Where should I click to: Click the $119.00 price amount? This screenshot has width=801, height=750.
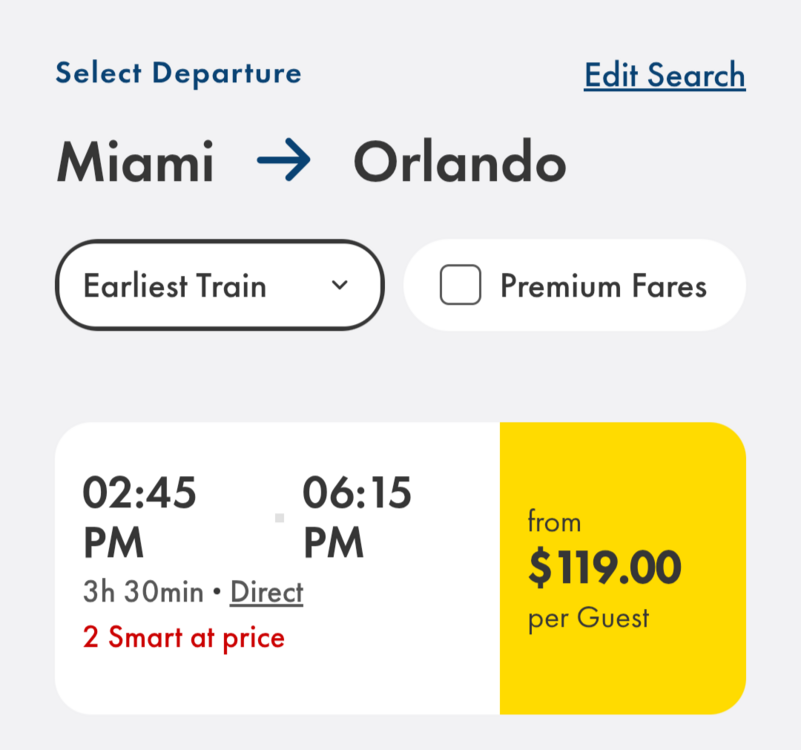point(605,569)
